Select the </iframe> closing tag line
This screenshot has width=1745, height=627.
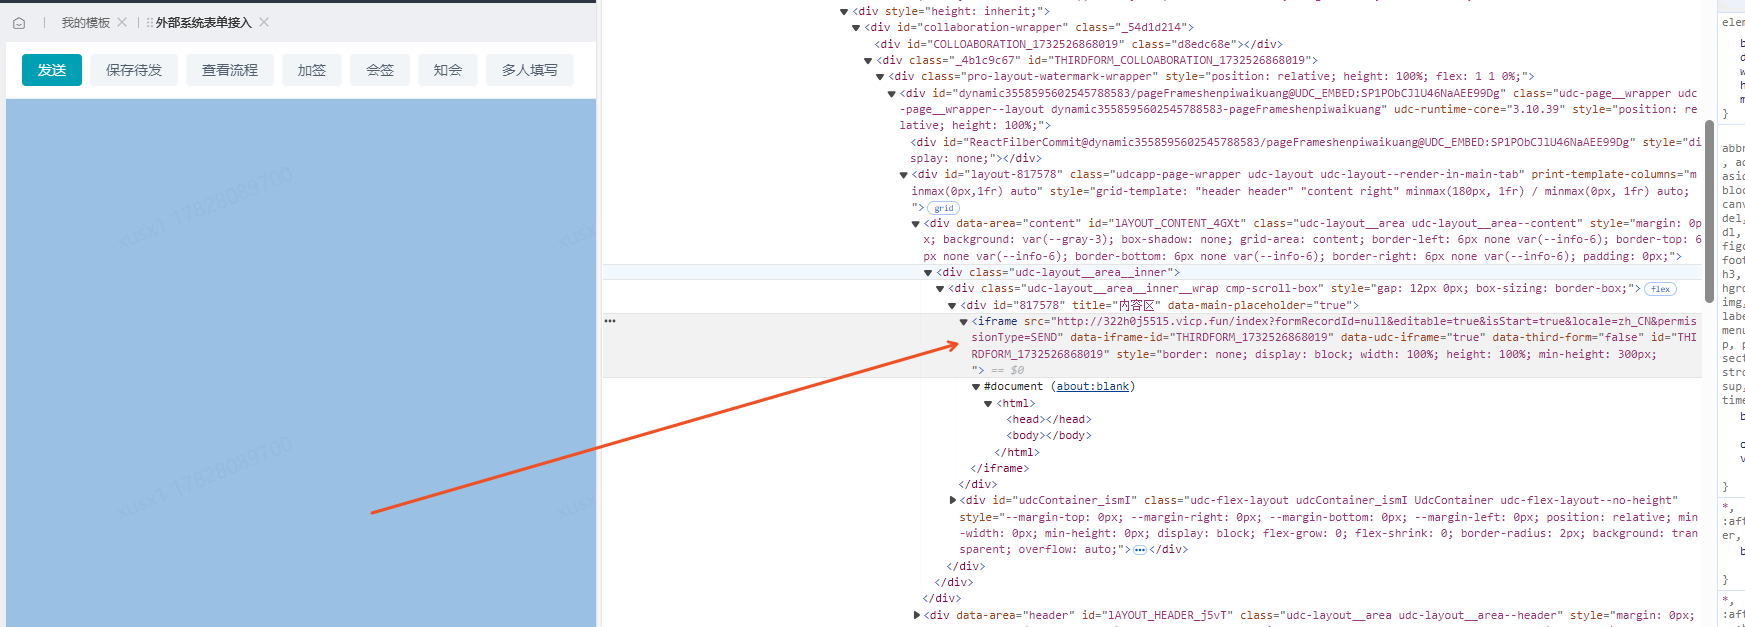[1000, 469]
